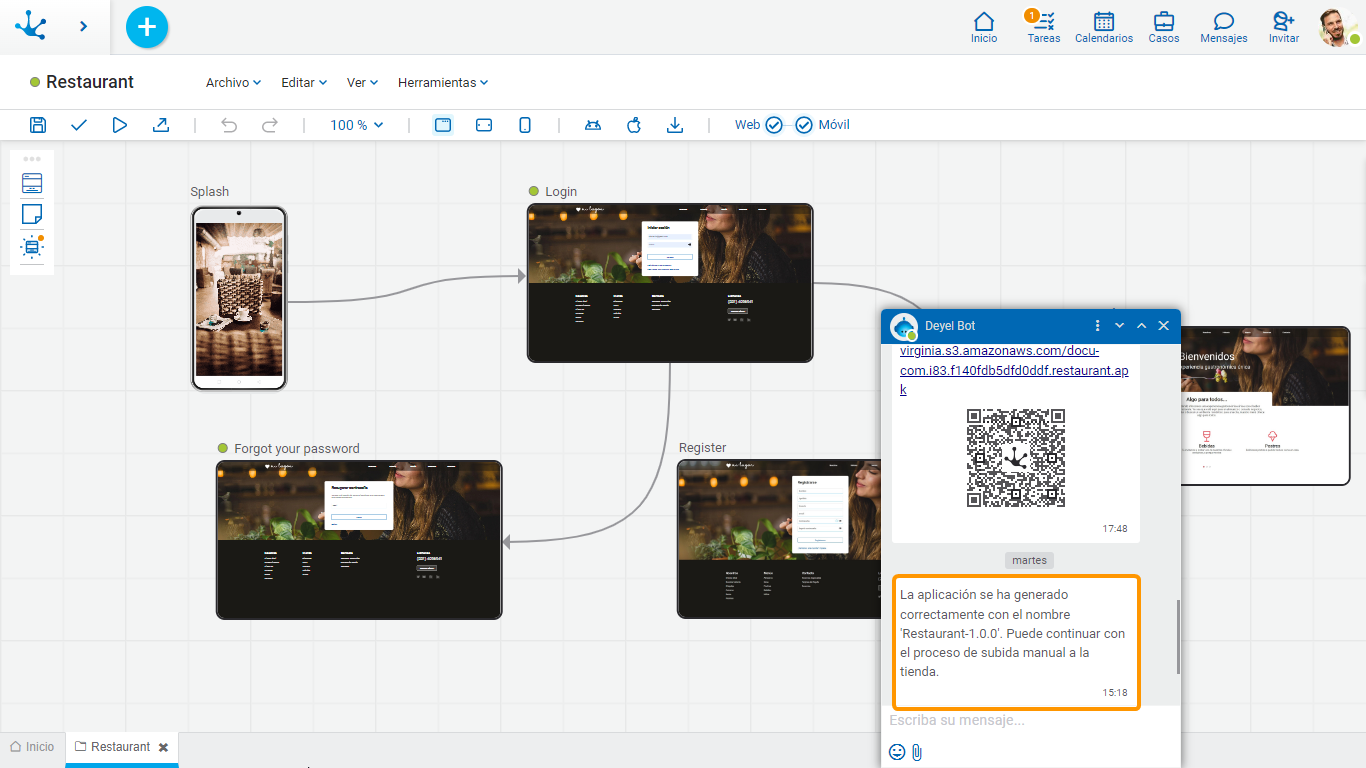
Task: Select desktop view mode icon
Action: 443,125
